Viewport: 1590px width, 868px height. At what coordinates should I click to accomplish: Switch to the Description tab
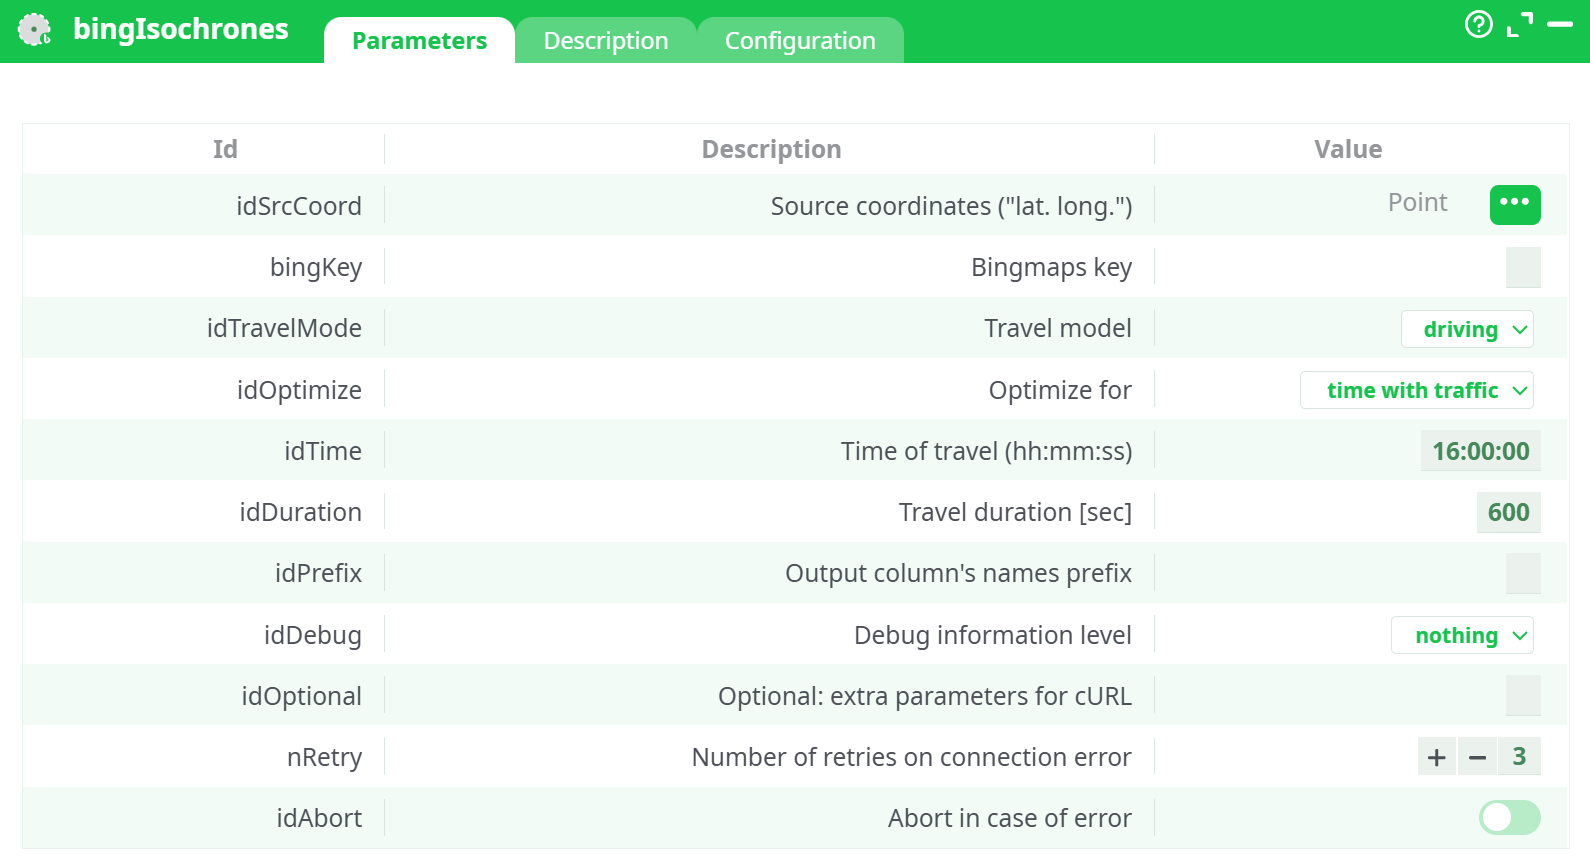605,40
